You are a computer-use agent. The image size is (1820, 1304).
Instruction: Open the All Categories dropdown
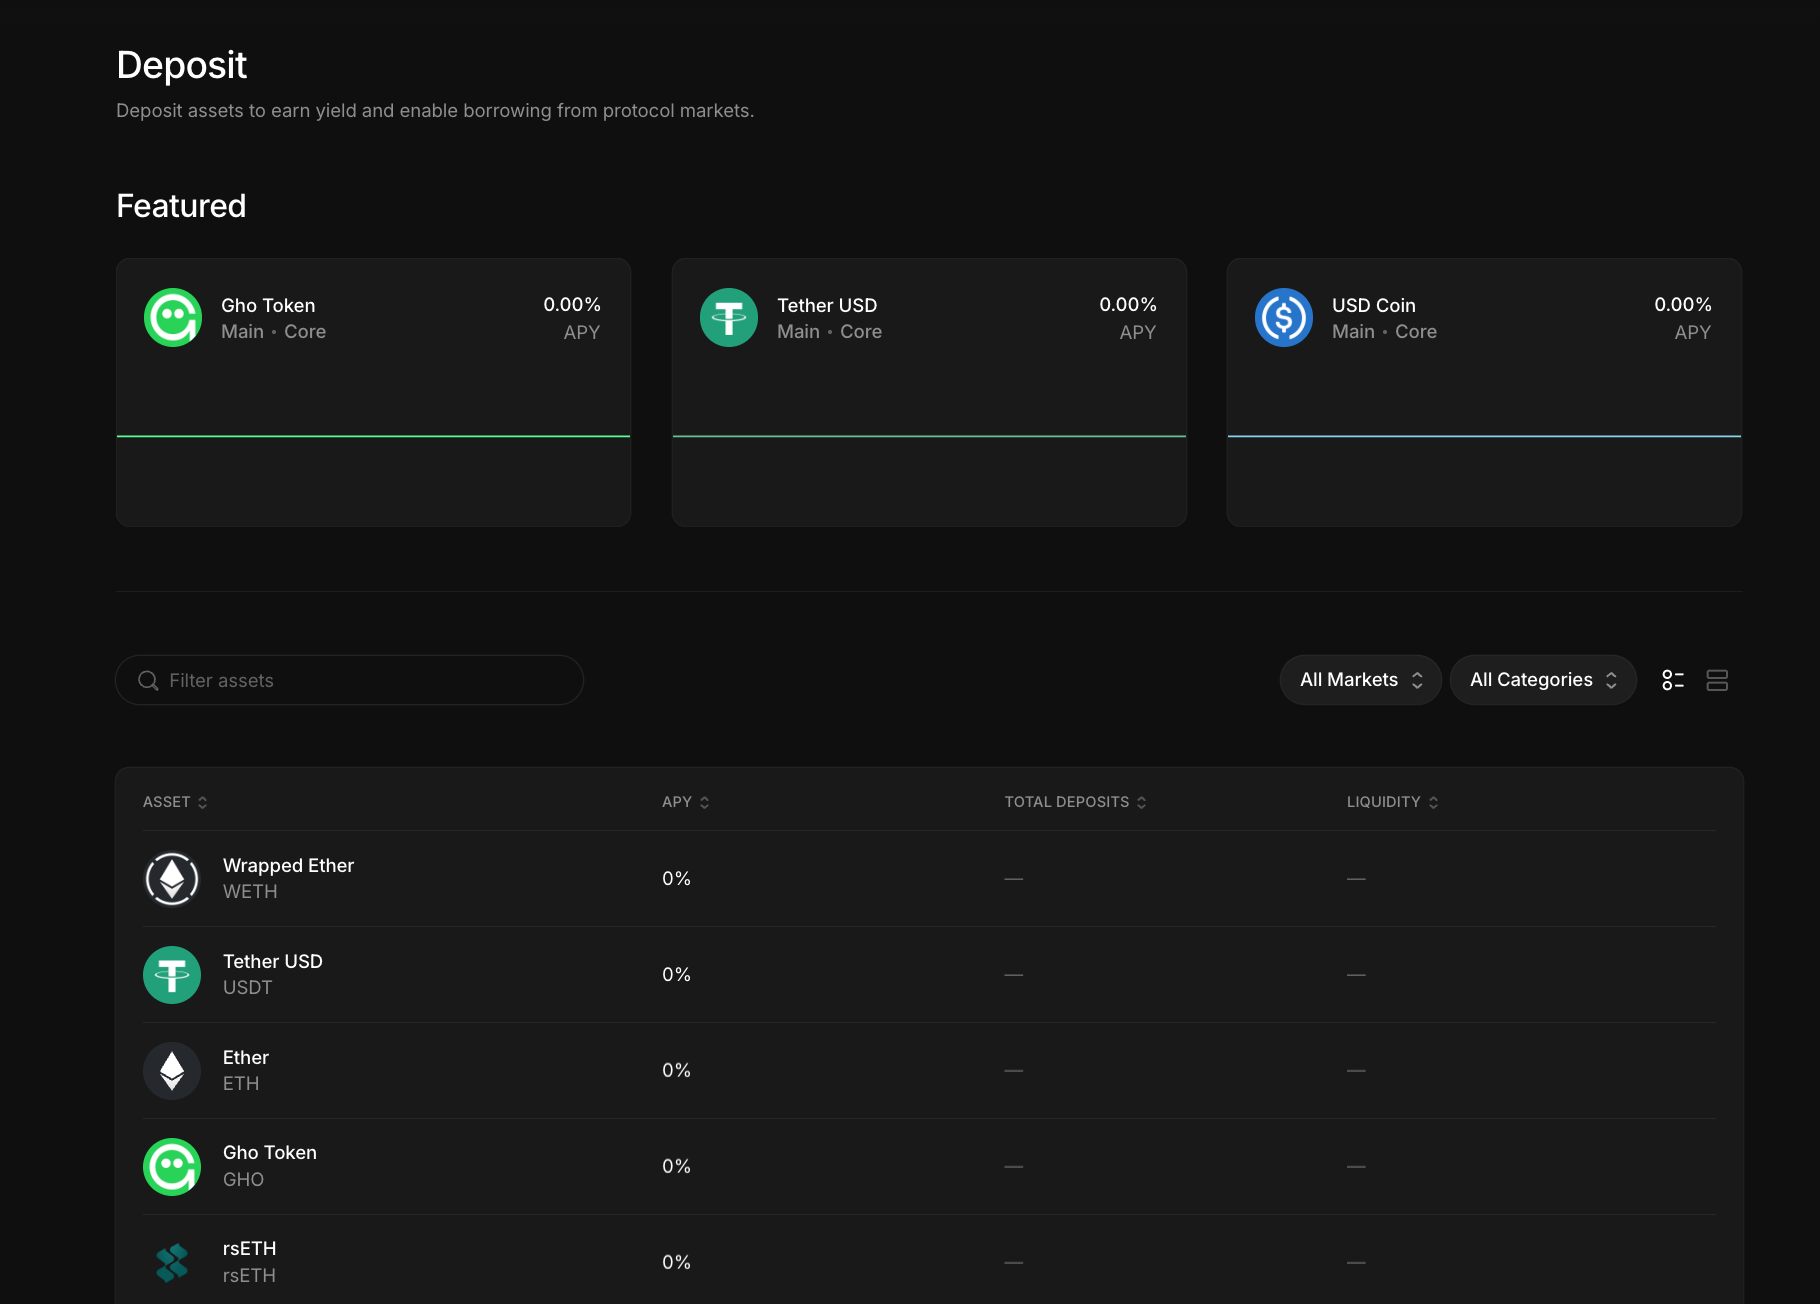1542,680
